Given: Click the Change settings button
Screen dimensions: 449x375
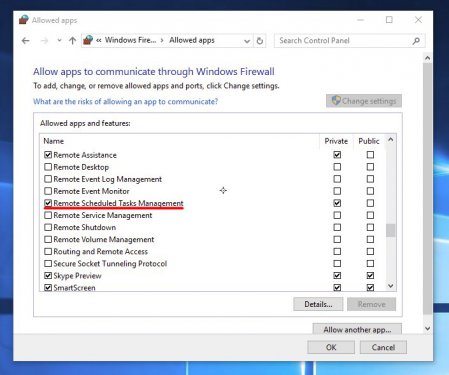Looking at the screenshot, I should [364, 101].
